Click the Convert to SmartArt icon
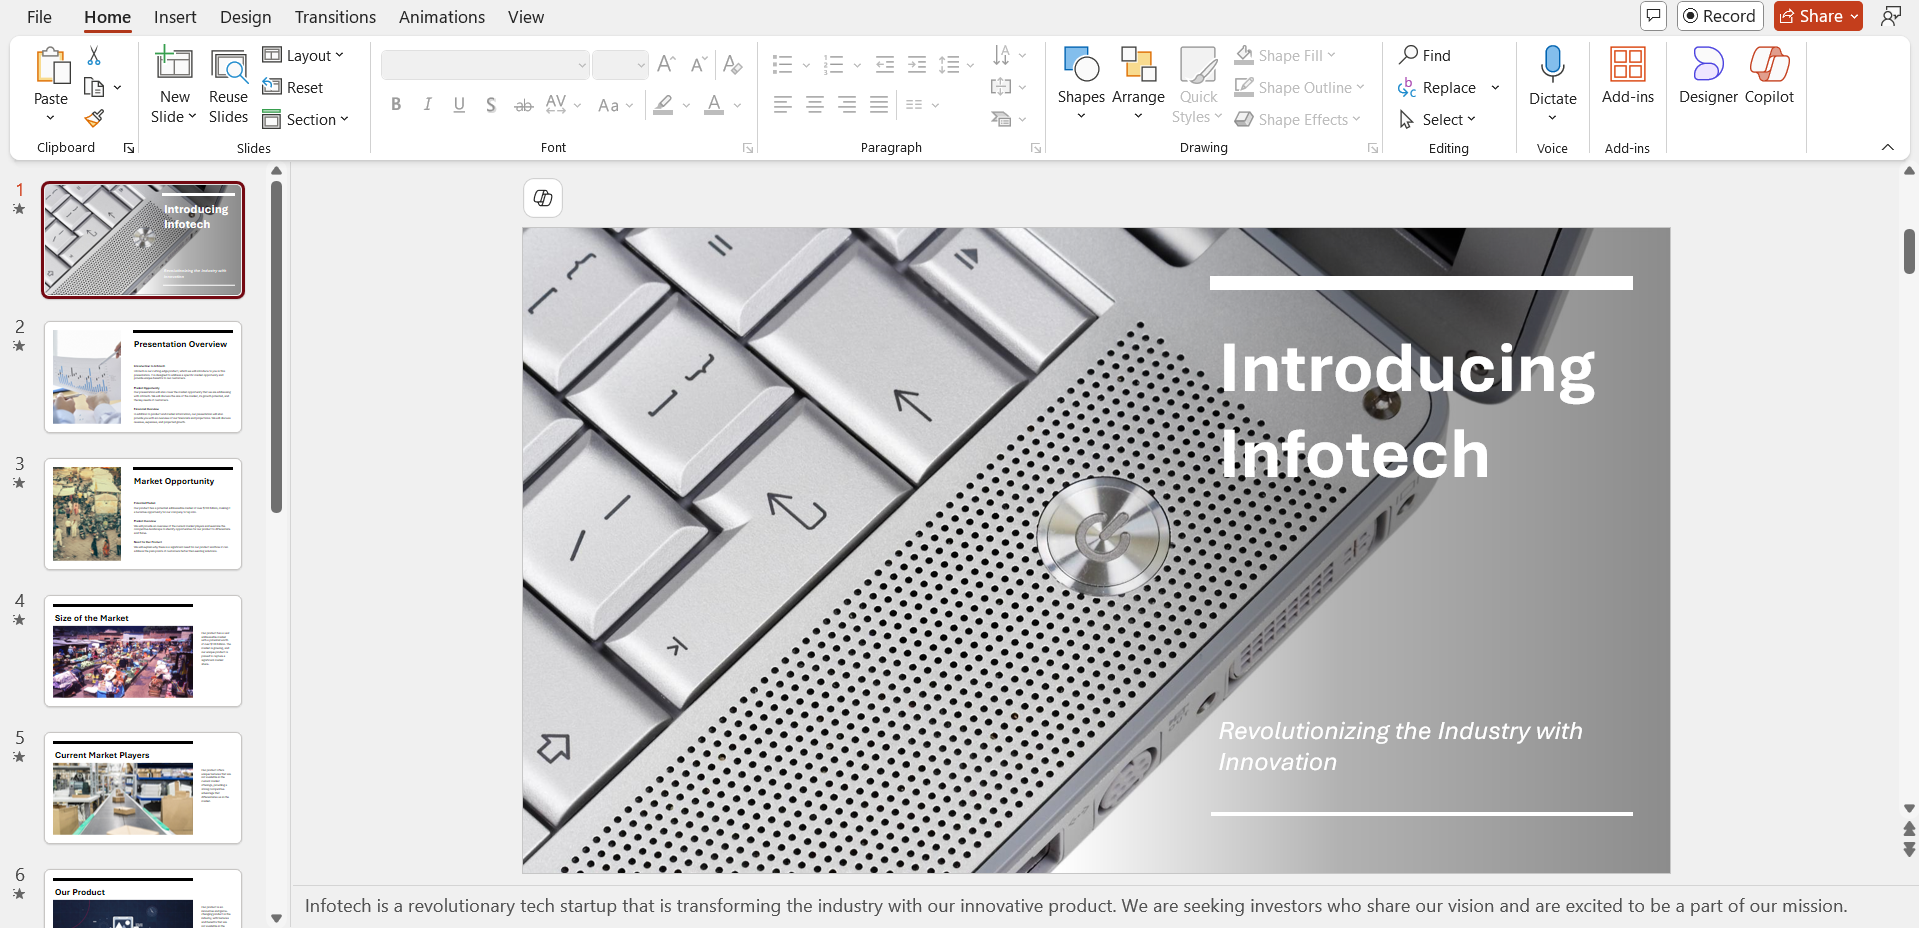Viewport: 1919px width, 928px height. pyautogui.click(x=1001, y=119)
